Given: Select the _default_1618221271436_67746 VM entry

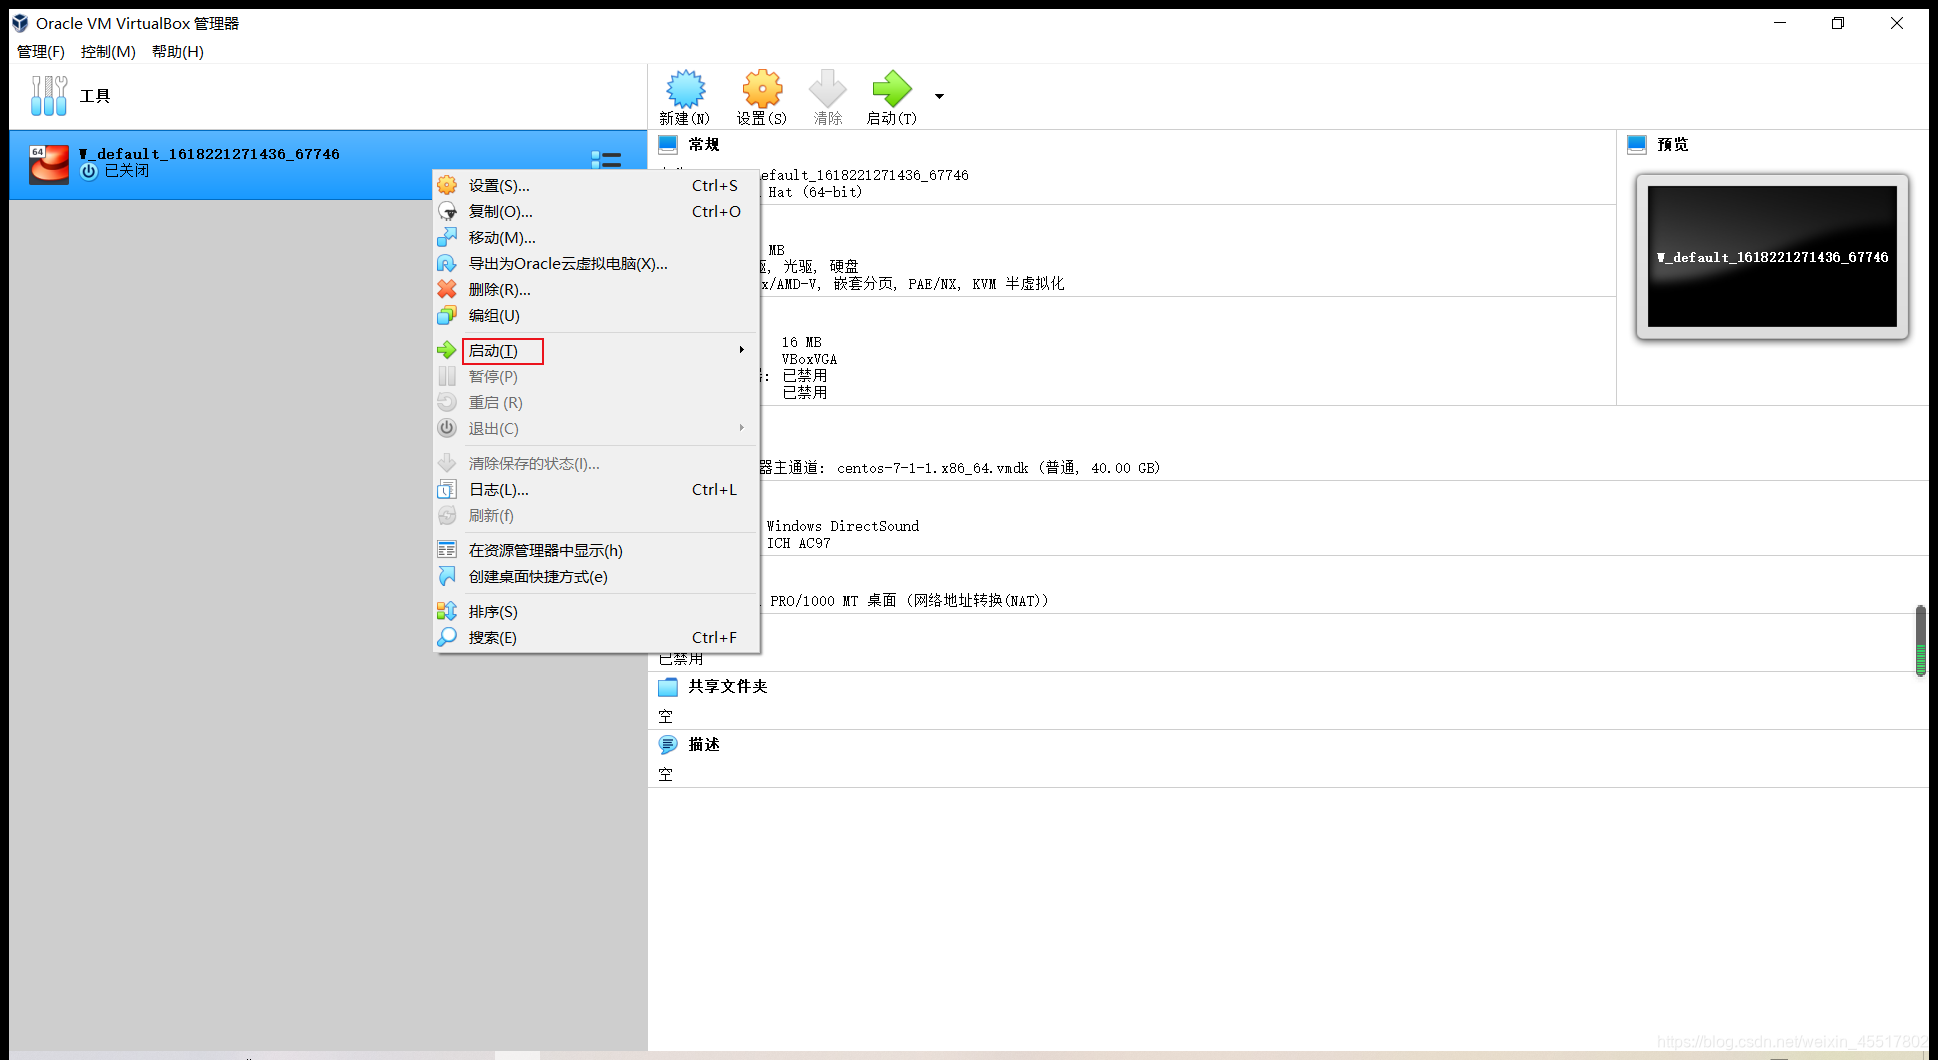Looking at the screenshot, I should tap(328, 164).
